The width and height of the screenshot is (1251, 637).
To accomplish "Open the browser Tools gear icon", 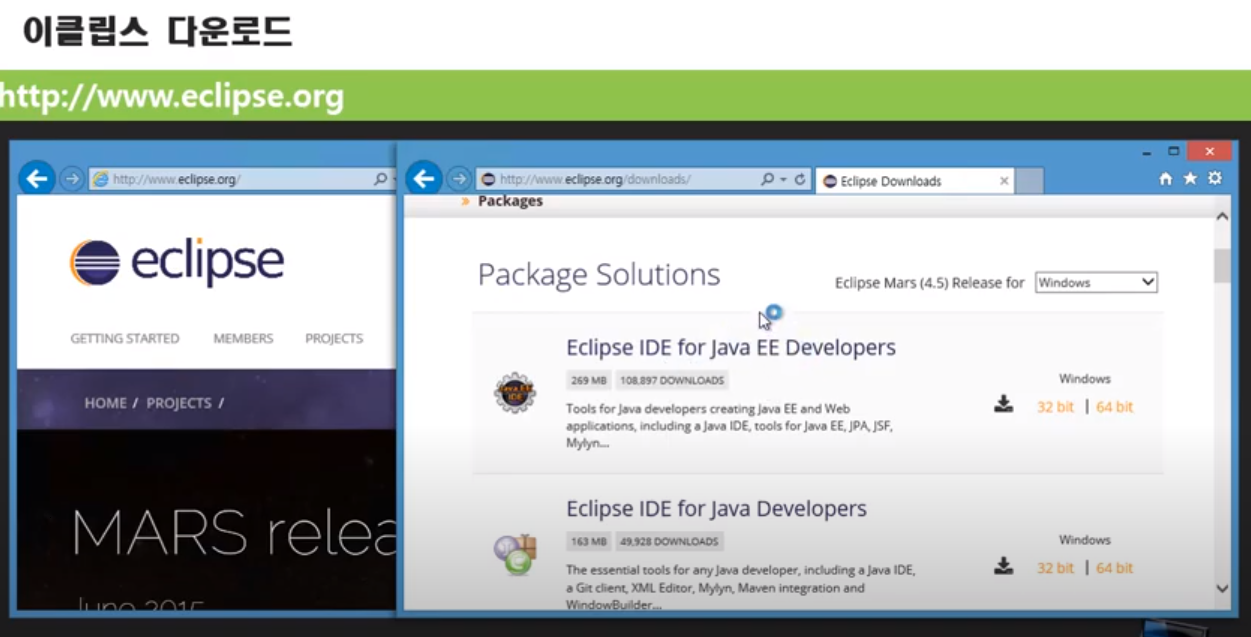I will pyautogui.click(x=1215, y=179).
